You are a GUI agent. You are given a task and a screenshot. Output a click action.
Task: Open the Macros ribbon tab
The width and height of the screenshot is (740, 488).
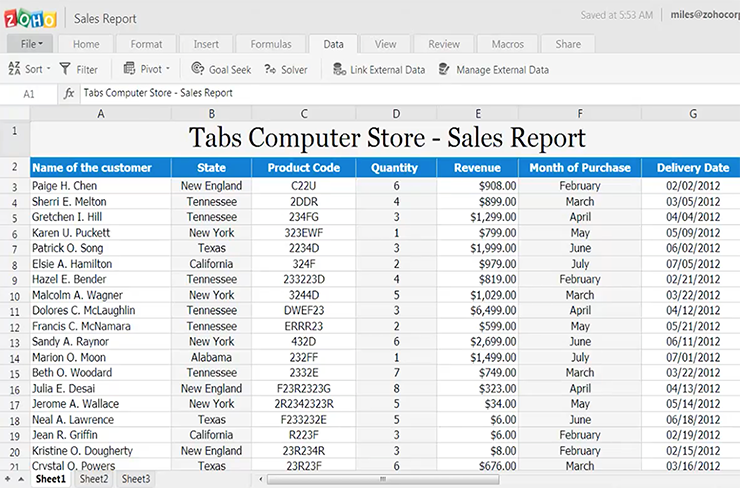(x=507, y=44)
